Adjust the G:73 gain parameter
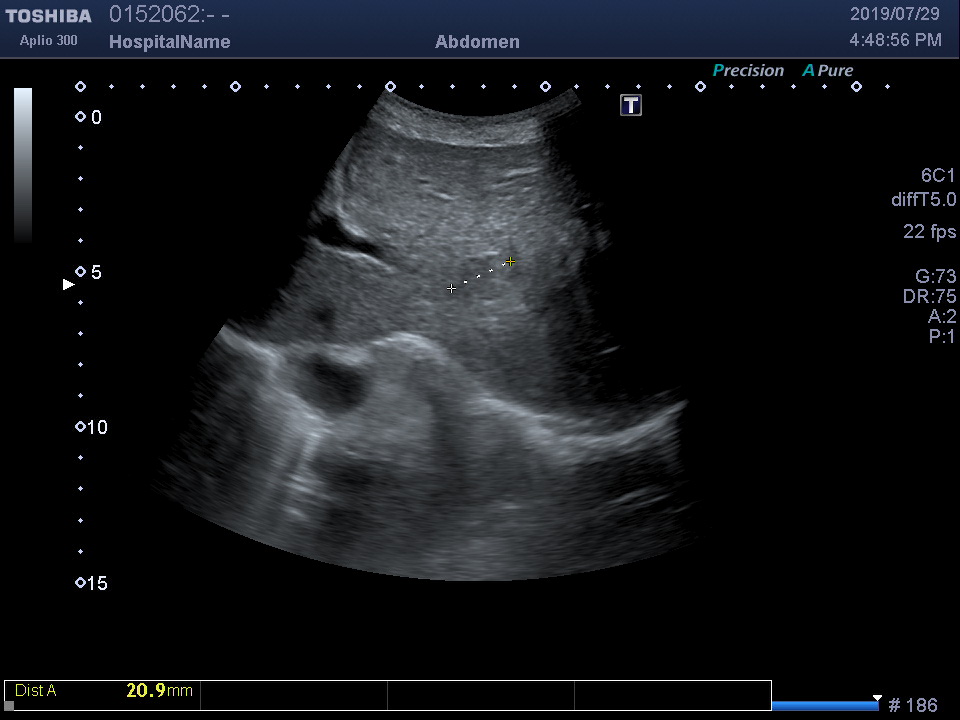 pyautogui.click(x=935, y=277)
